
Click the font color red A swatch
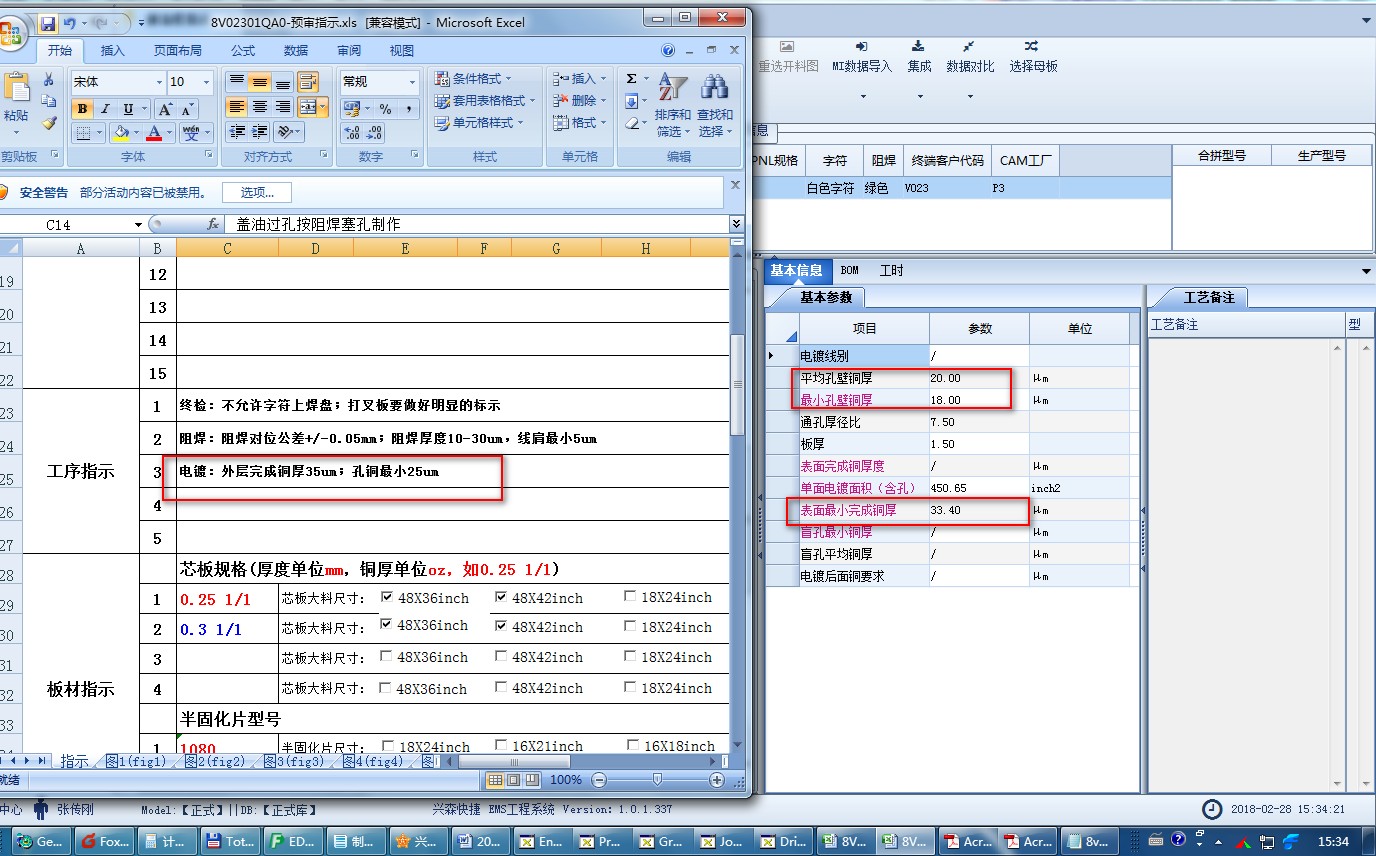(153, 133)
